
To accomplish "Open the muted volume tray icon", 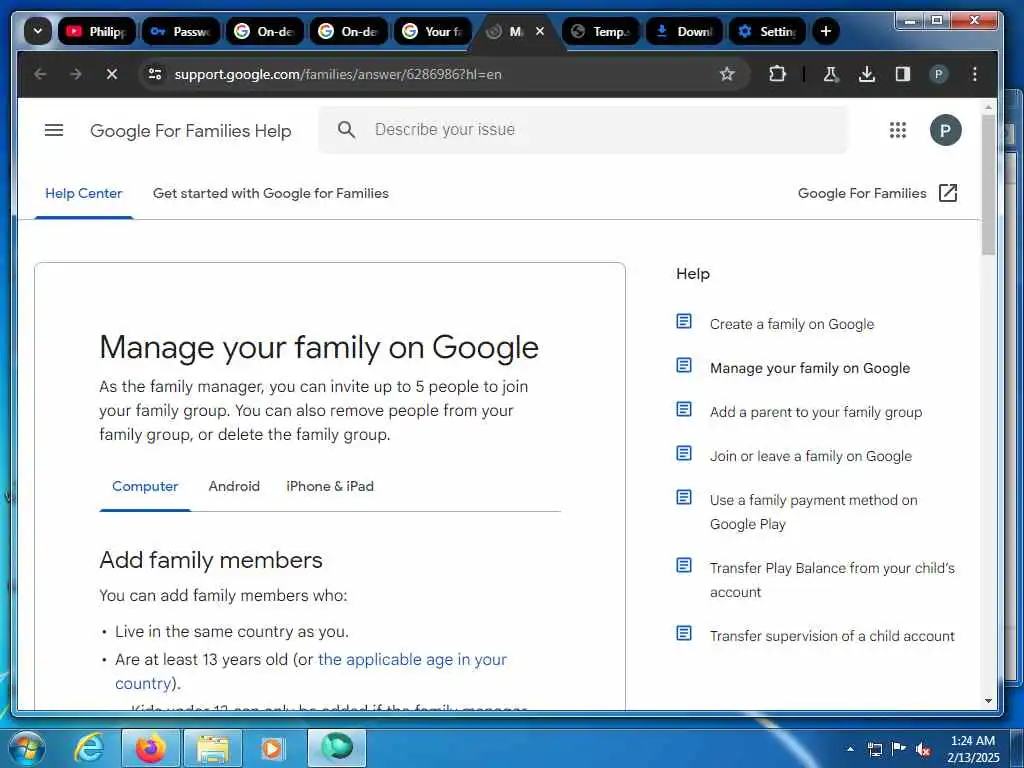I will click(x=923, y=749).
